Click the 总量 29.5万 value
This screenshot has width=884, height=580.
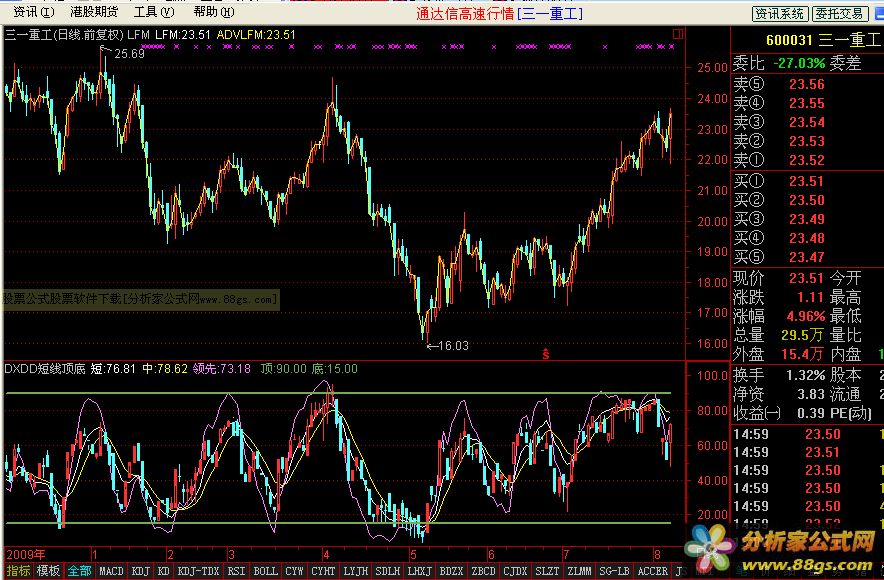click(803, 335)
